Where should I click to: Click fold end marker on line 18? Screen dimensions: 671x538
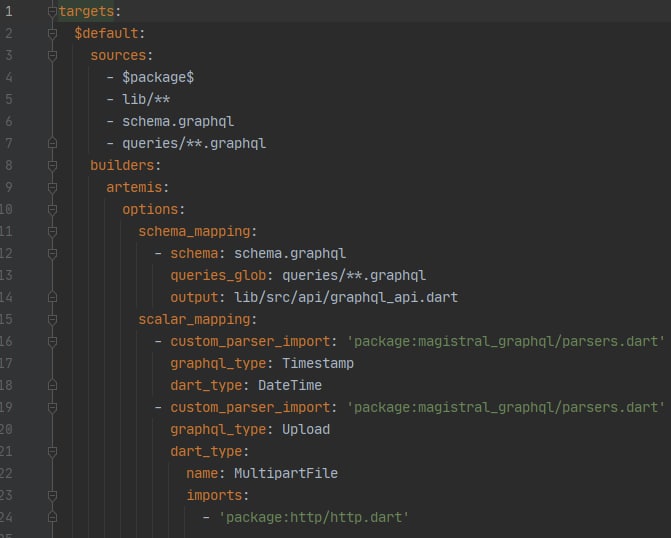click(x=52, y=385)
